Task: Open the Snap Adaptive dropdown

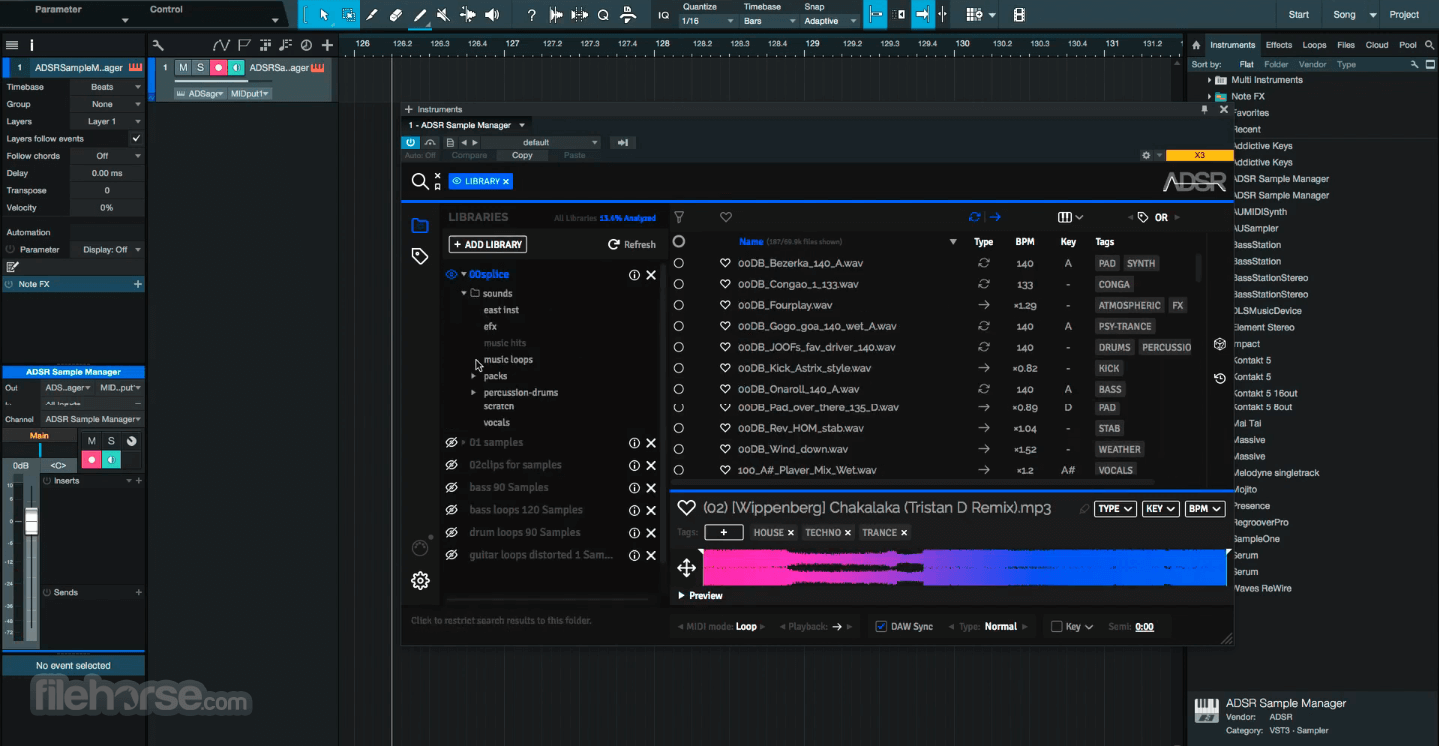Action: [831, 21]
